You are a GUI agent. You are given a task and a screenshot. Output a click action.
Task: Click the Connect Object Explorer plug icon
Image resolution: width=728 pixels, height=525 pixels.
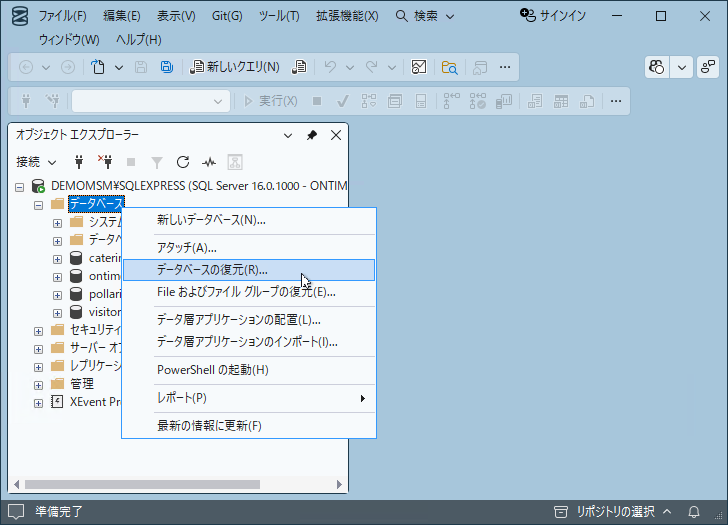click(x=79, y=161)
